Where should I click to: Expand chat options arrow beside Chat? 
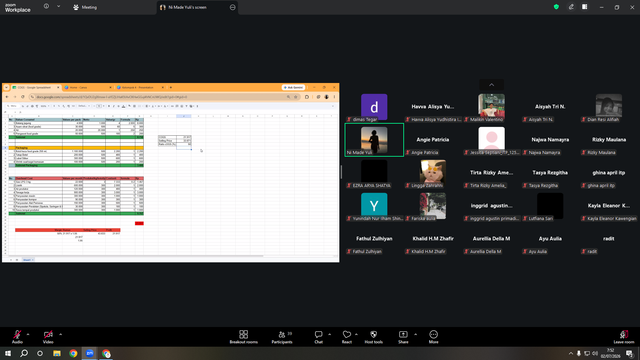pyautogui.click(x=329, y=334)
